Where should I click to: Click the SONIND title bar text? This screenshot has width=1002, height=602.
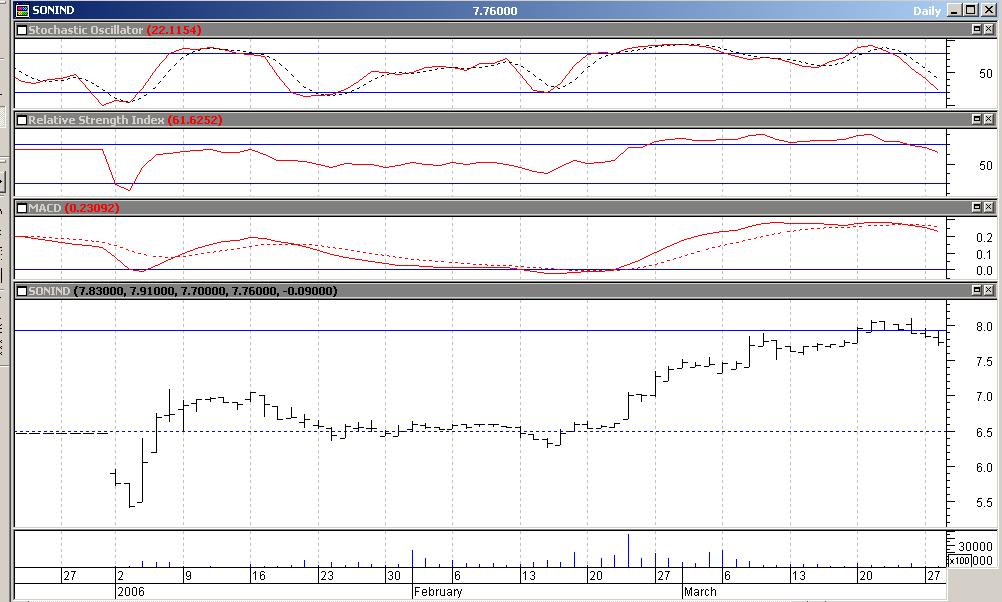[x=53, y=10]
